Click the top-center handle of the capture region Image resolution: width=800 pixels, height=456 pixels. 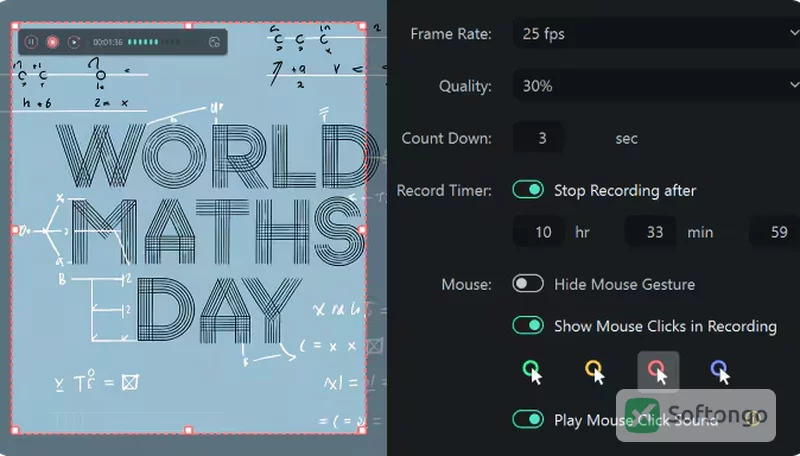[x=188, y=24]
